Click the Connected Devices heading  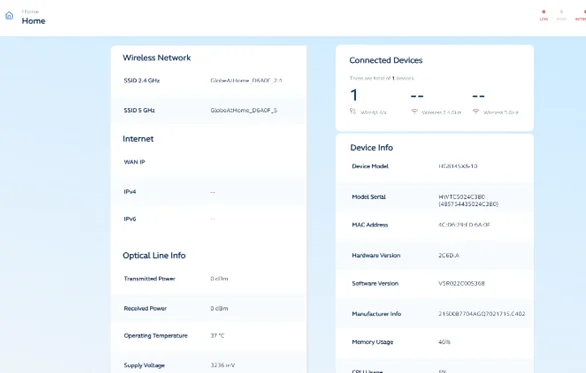(386, 60)
